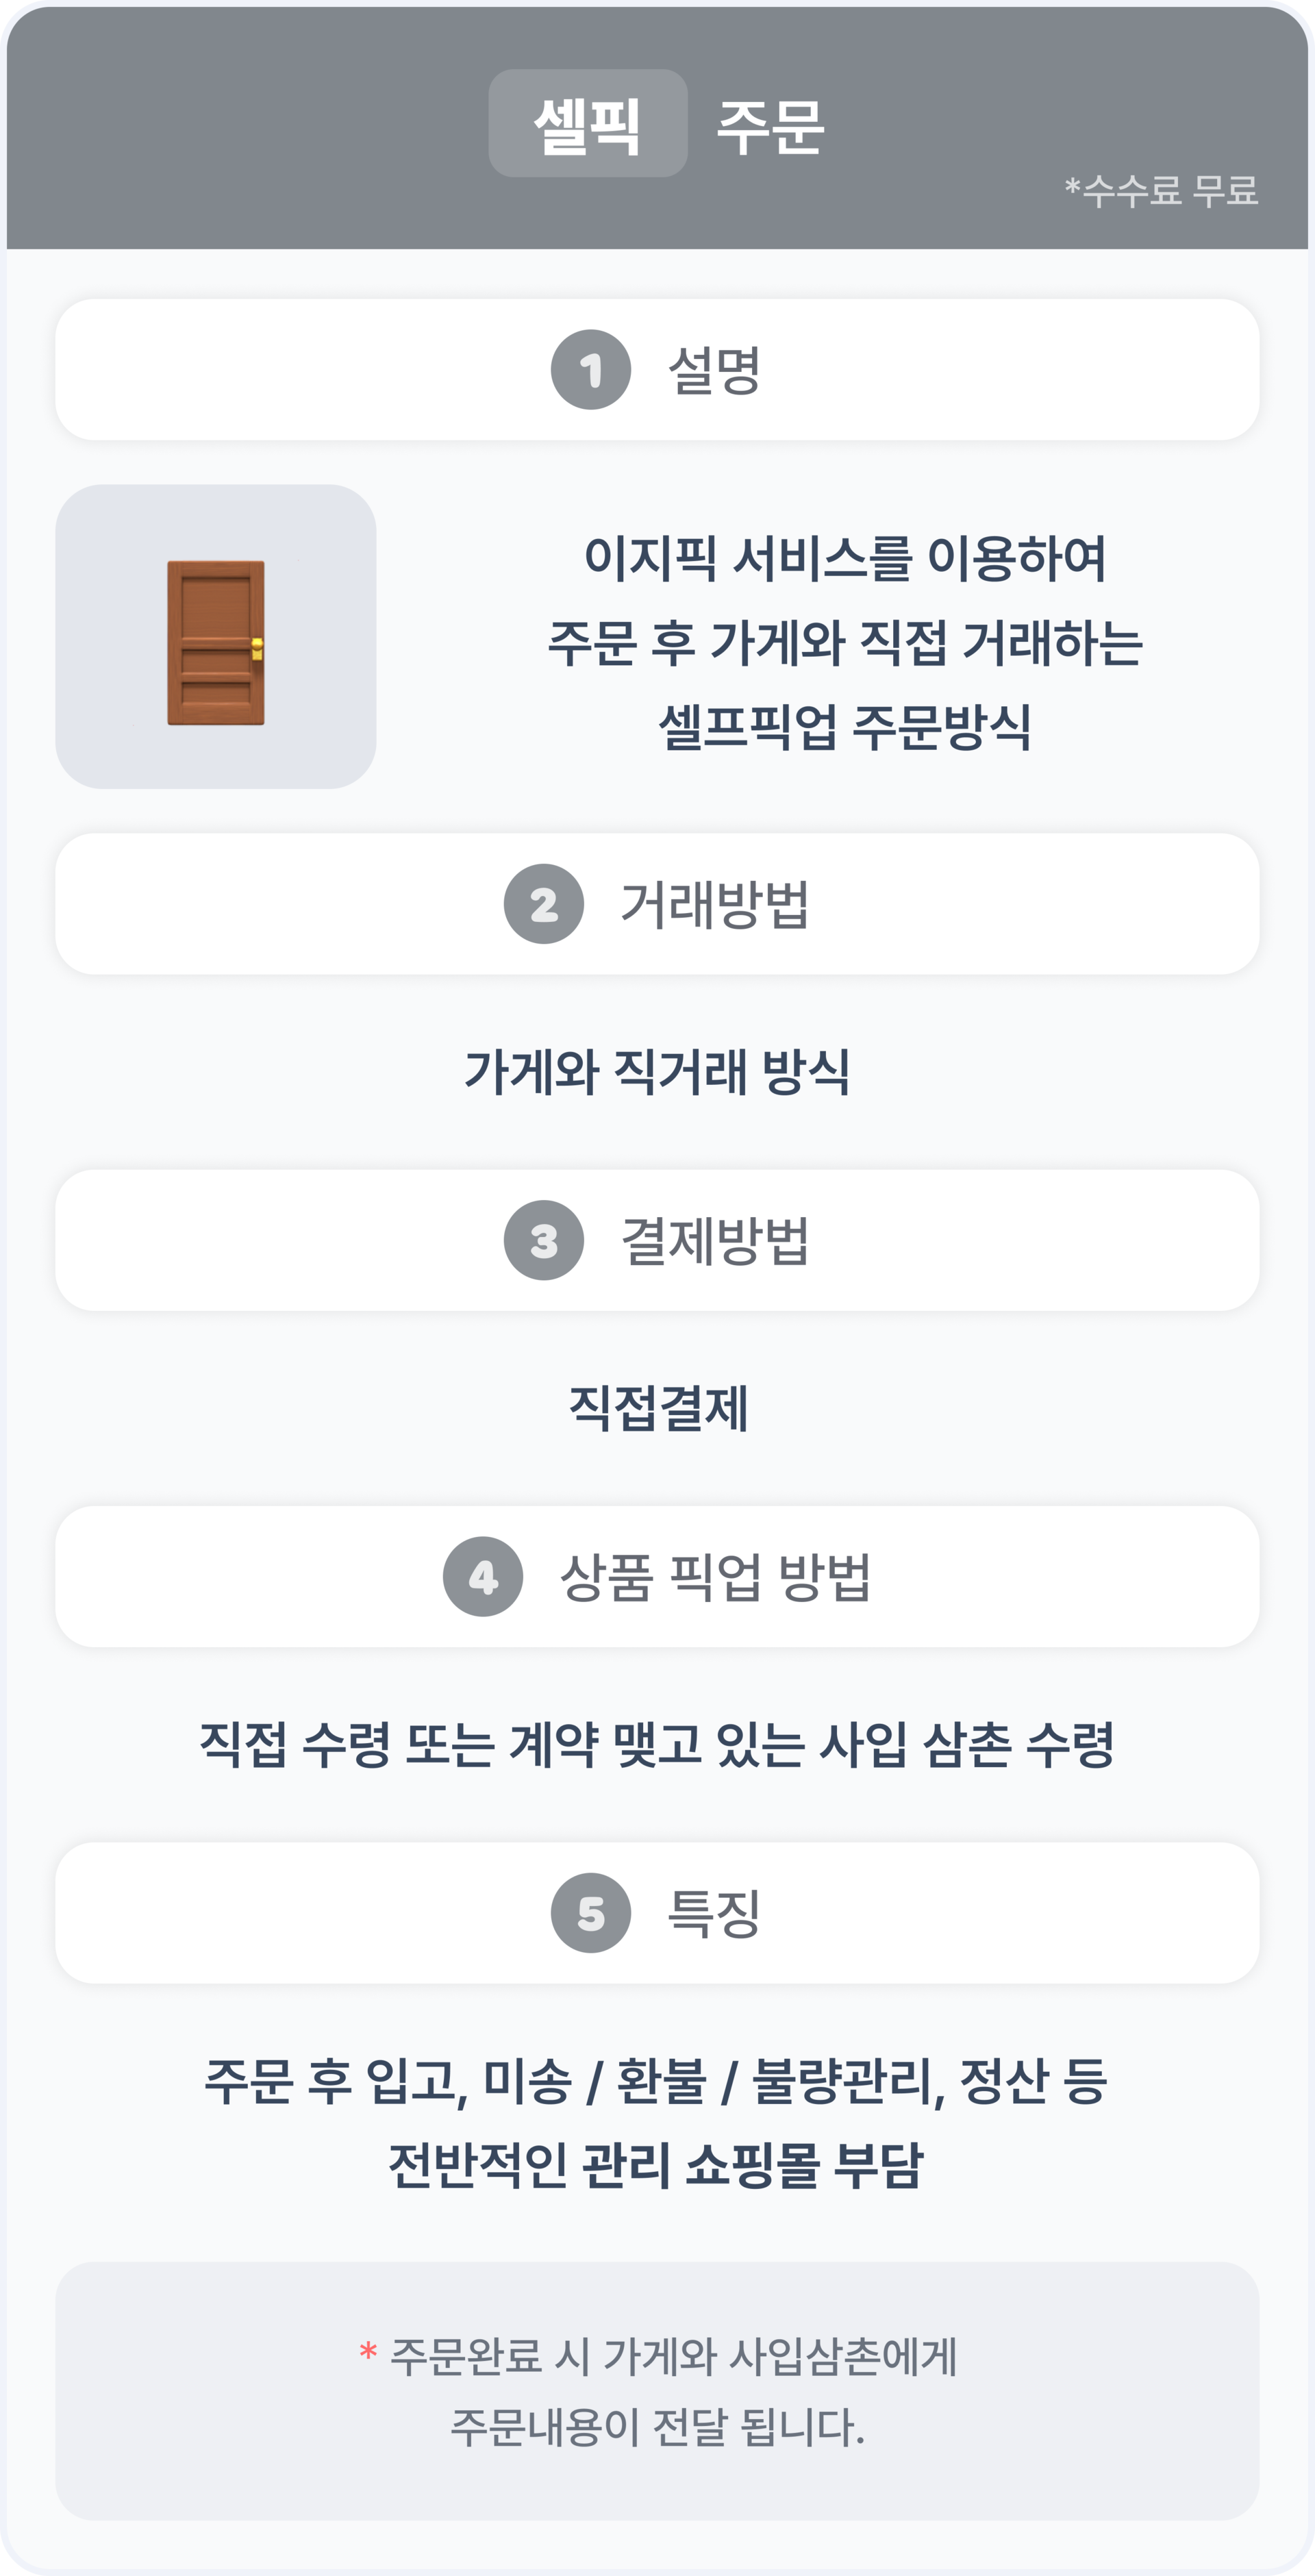Switch to the 주문 header tab
The width and height of the screenshot is (1315, 2576).
coord(770,126)
